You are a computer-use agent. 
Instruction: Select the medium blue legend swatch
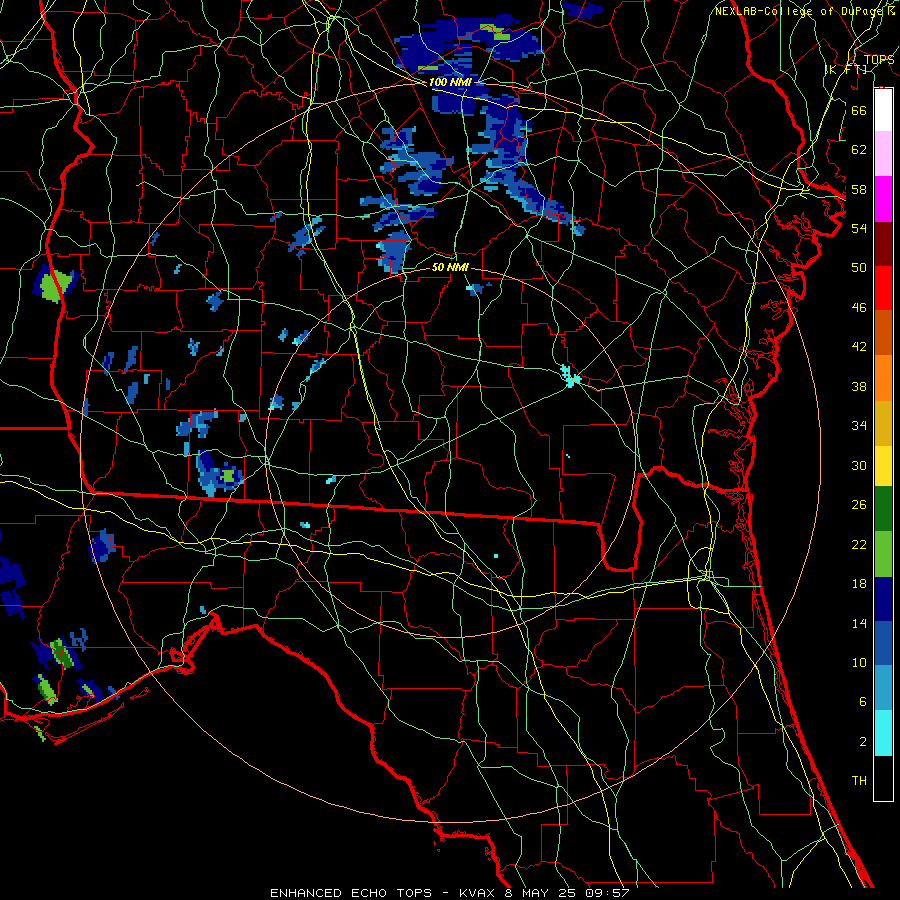883,643
